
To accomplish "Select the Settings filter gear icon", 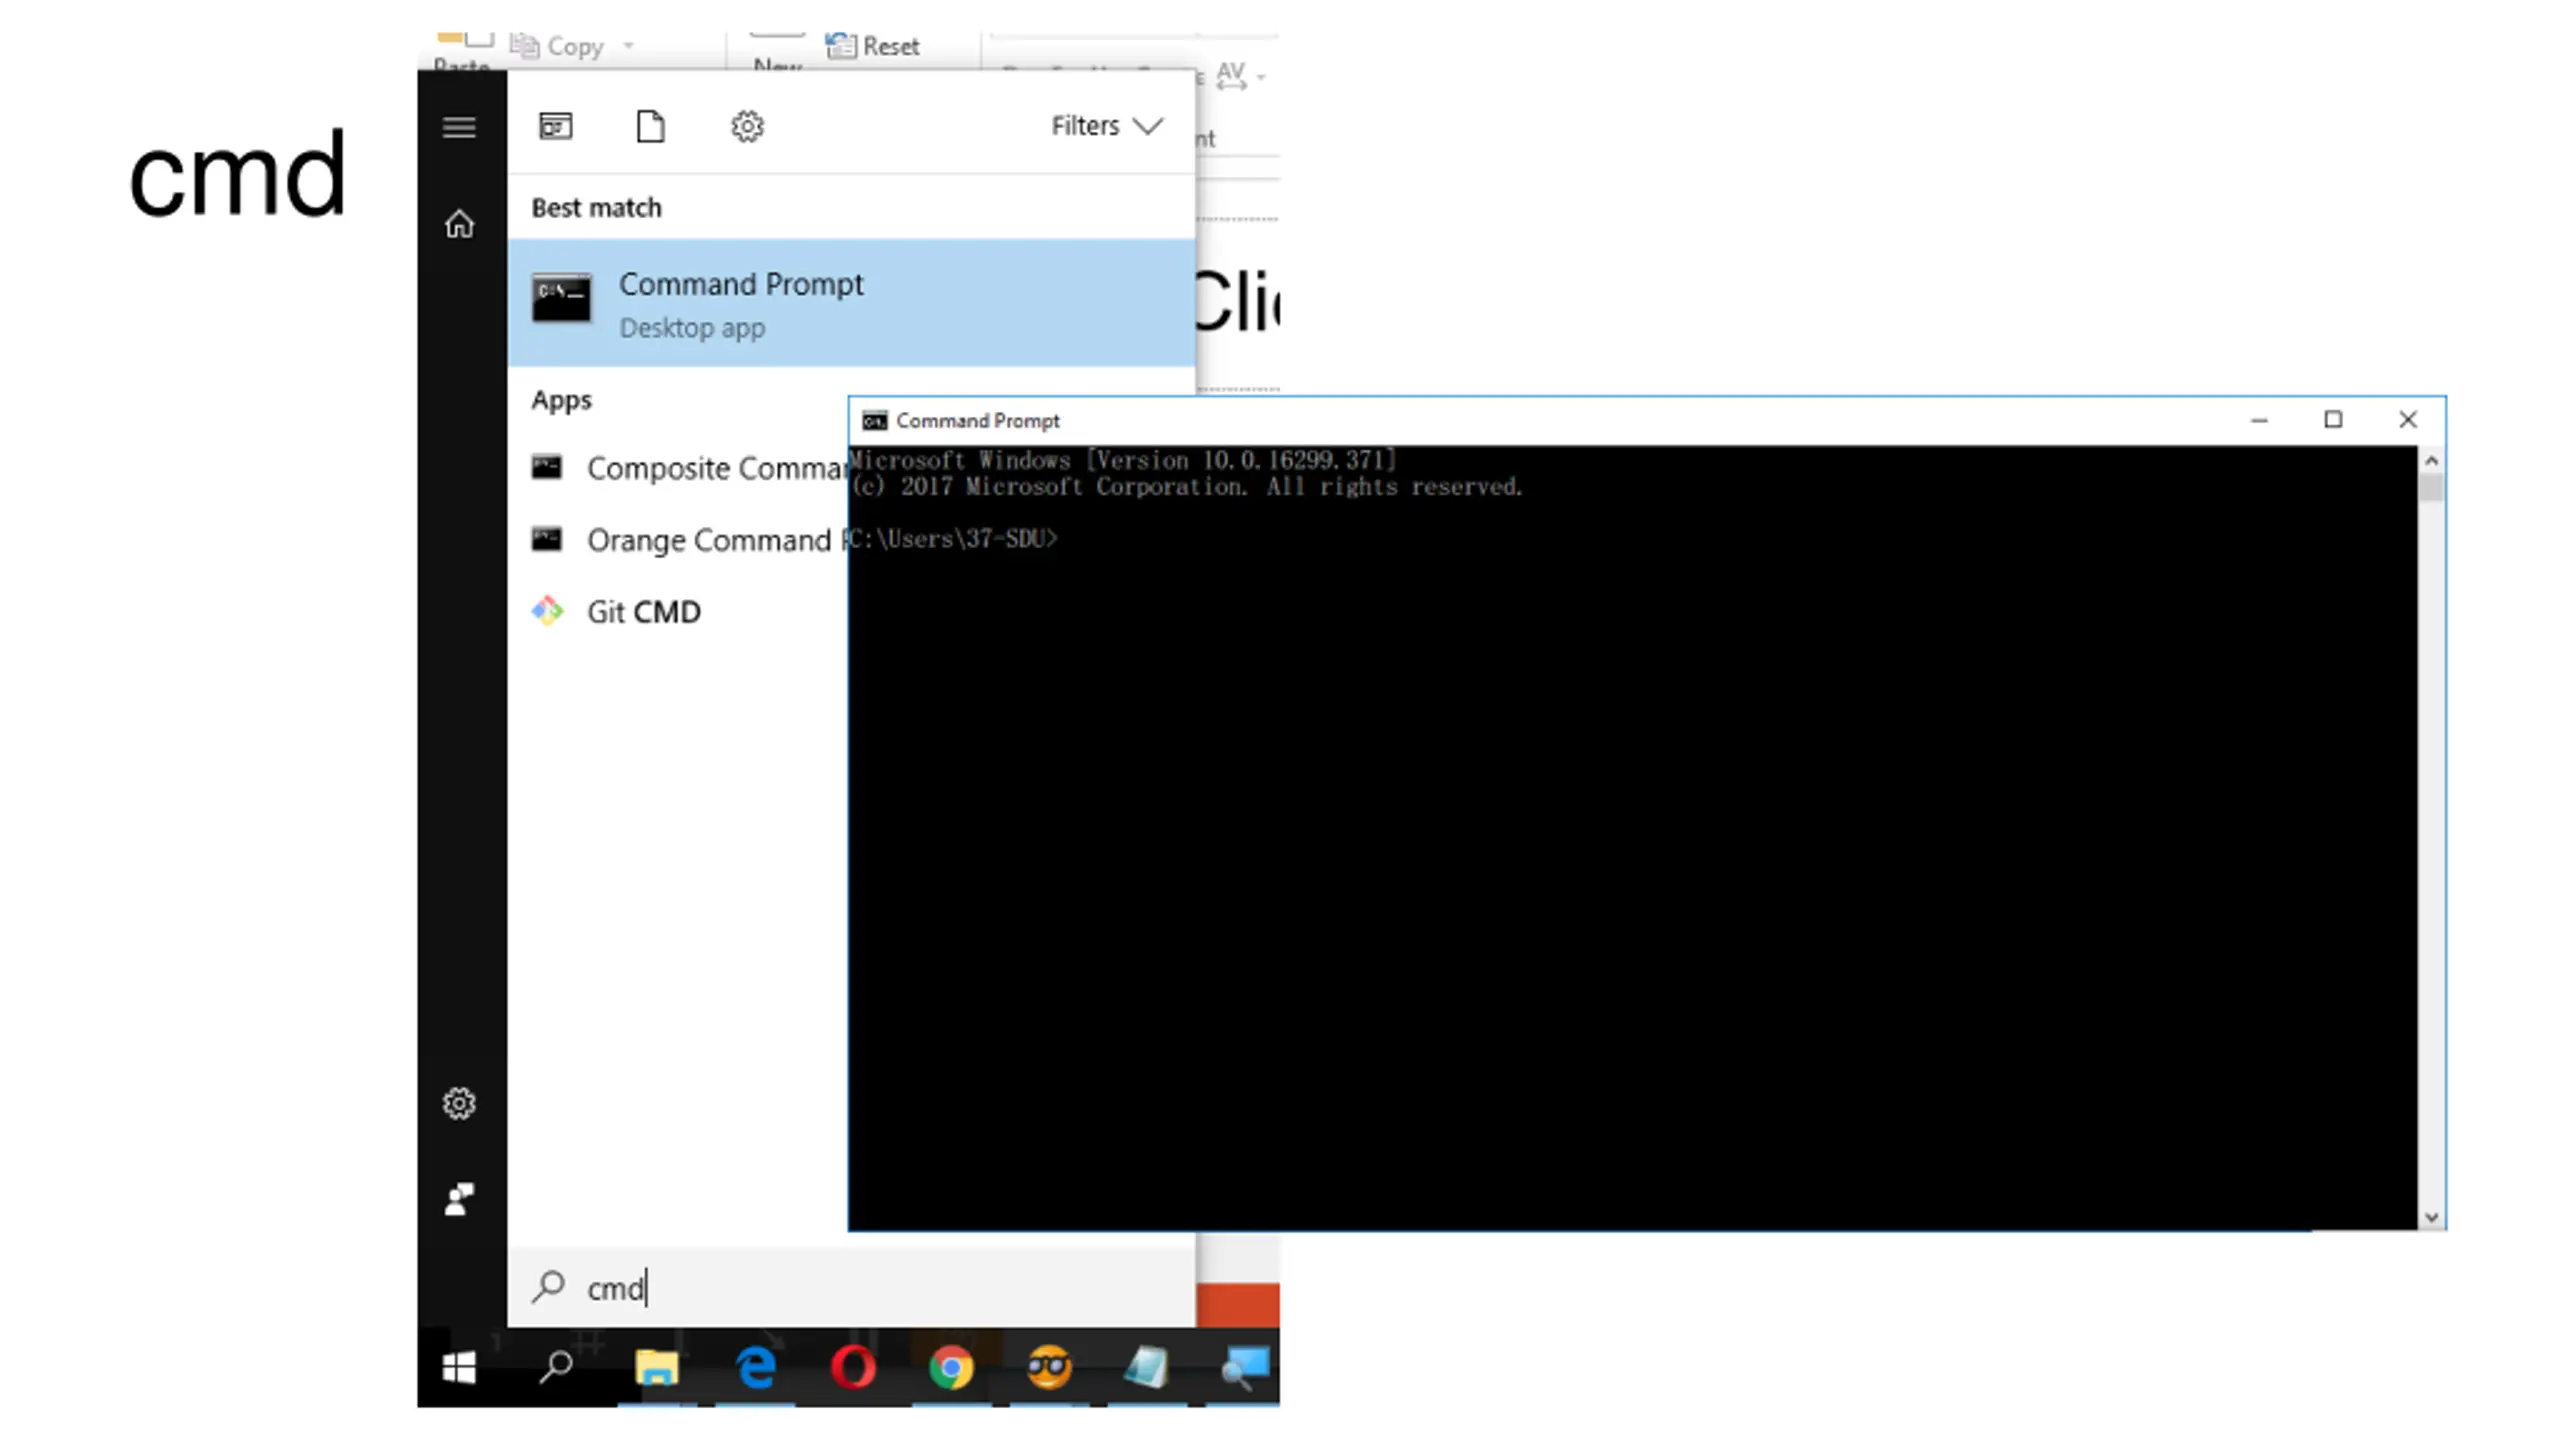I will point(747,127).
